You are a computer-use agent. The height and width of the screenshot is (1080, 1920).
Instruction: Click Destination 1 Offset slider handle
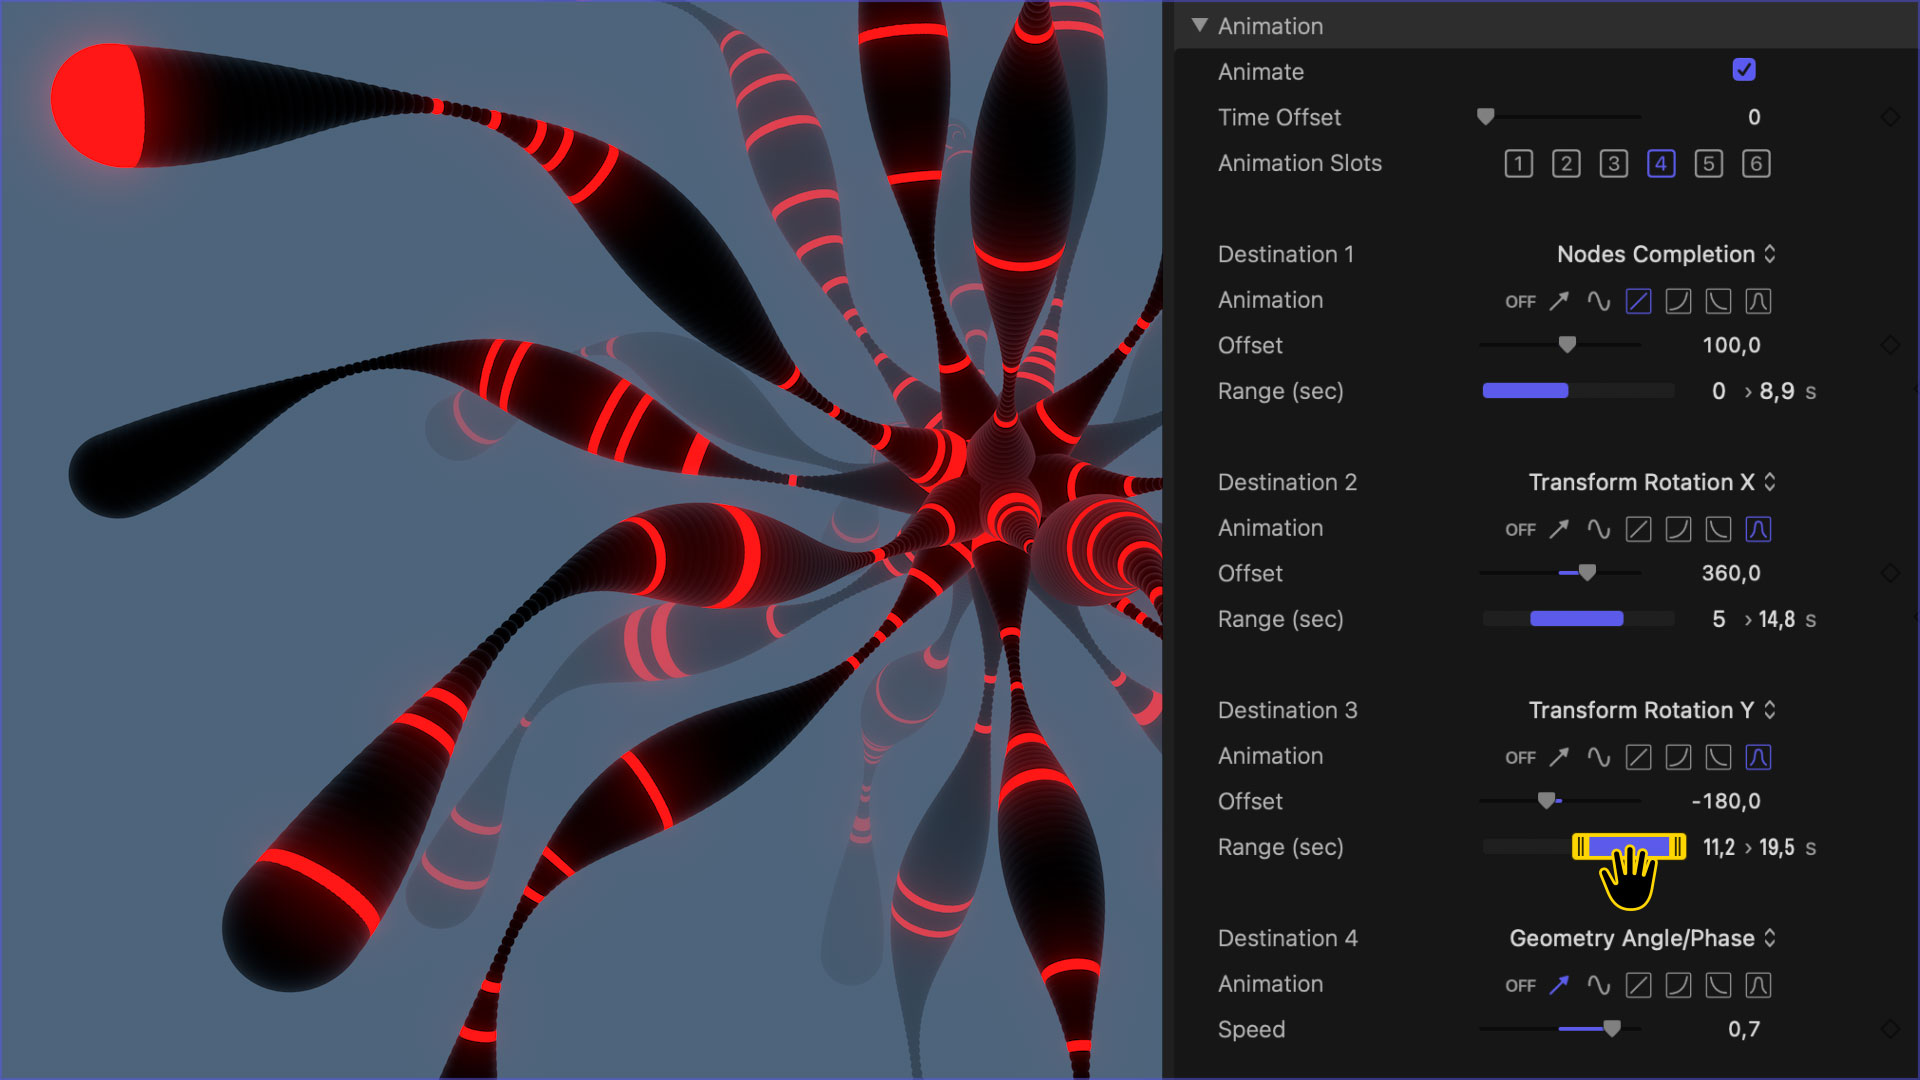[1567, 345]
